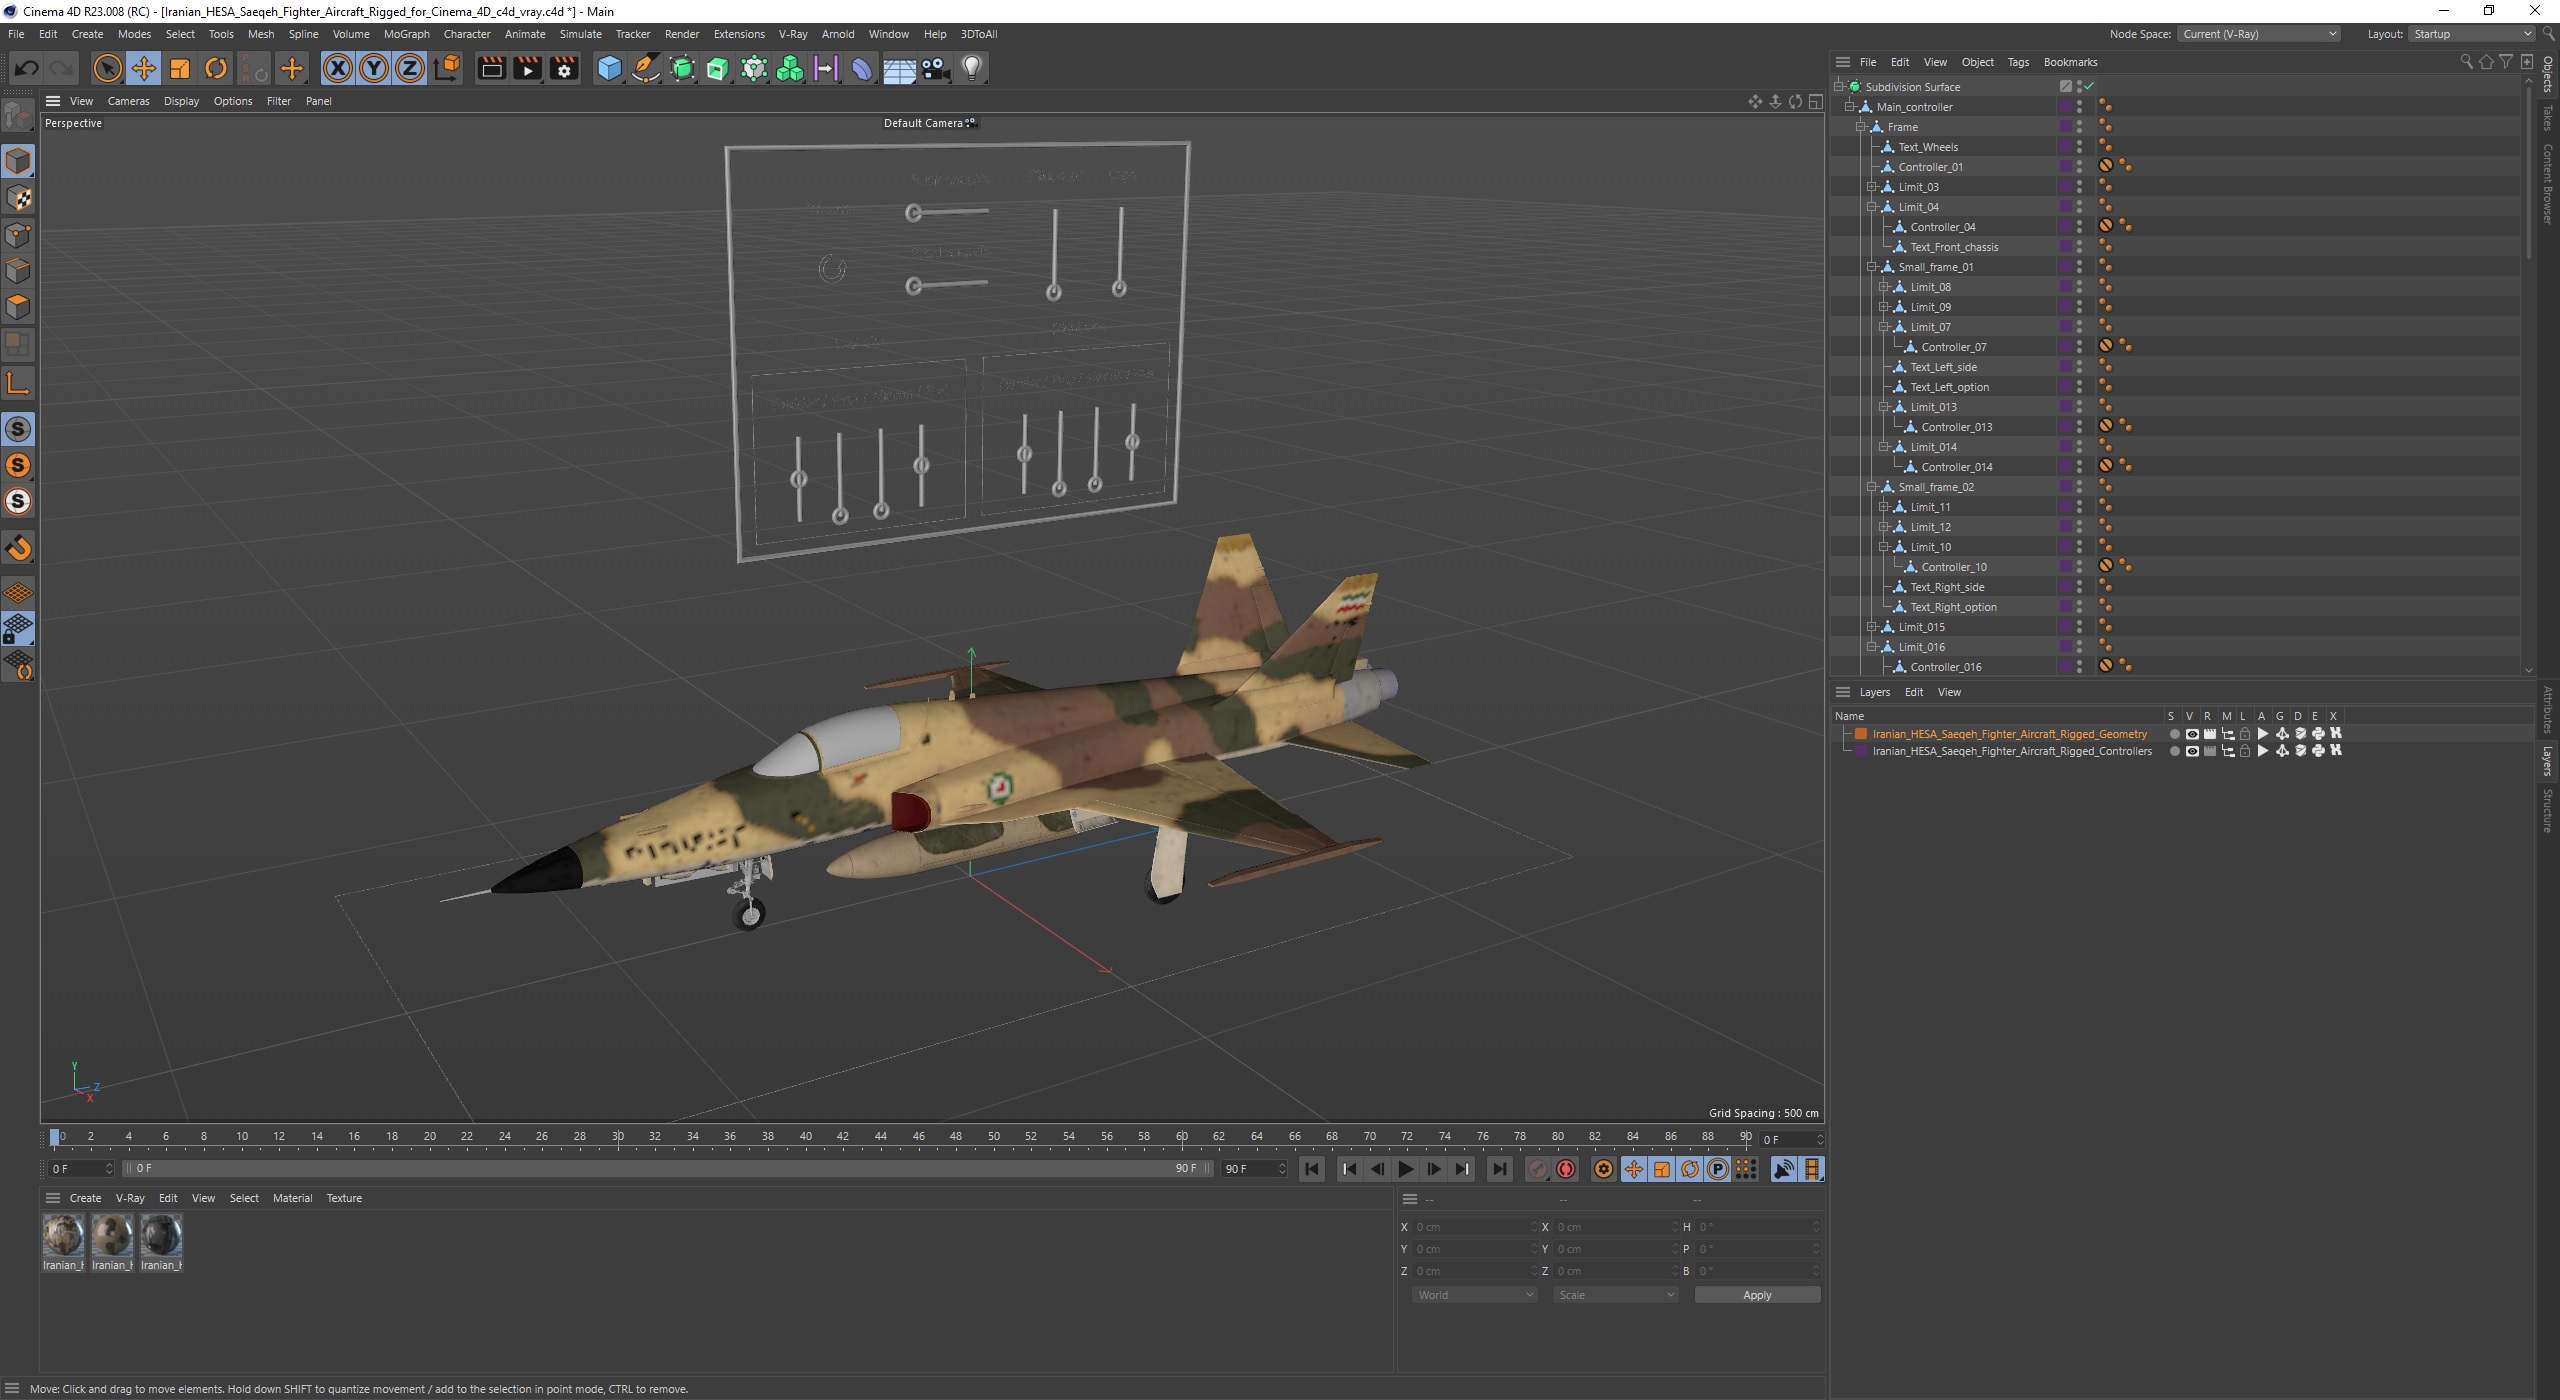Select Controller_01 in object tree

pos(1930,167)
